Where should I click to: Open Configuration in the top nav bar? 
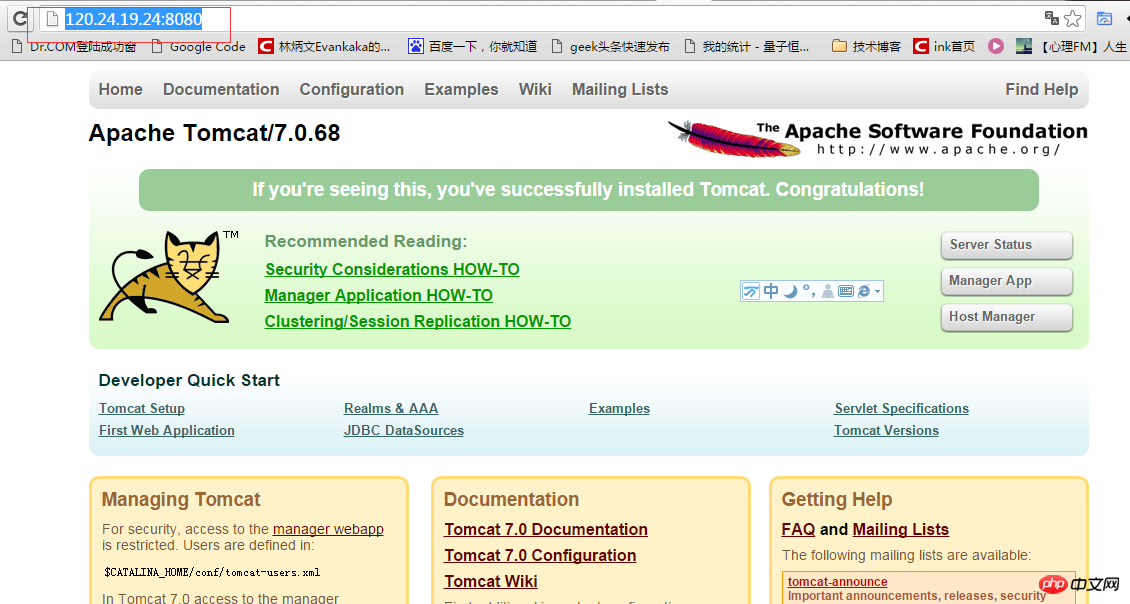pos(352,89)
